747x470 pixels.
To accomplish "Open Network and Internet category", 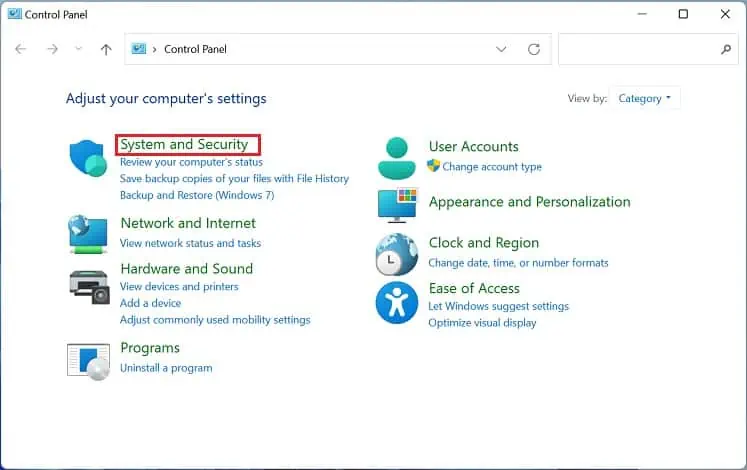I will click(188, 223).
